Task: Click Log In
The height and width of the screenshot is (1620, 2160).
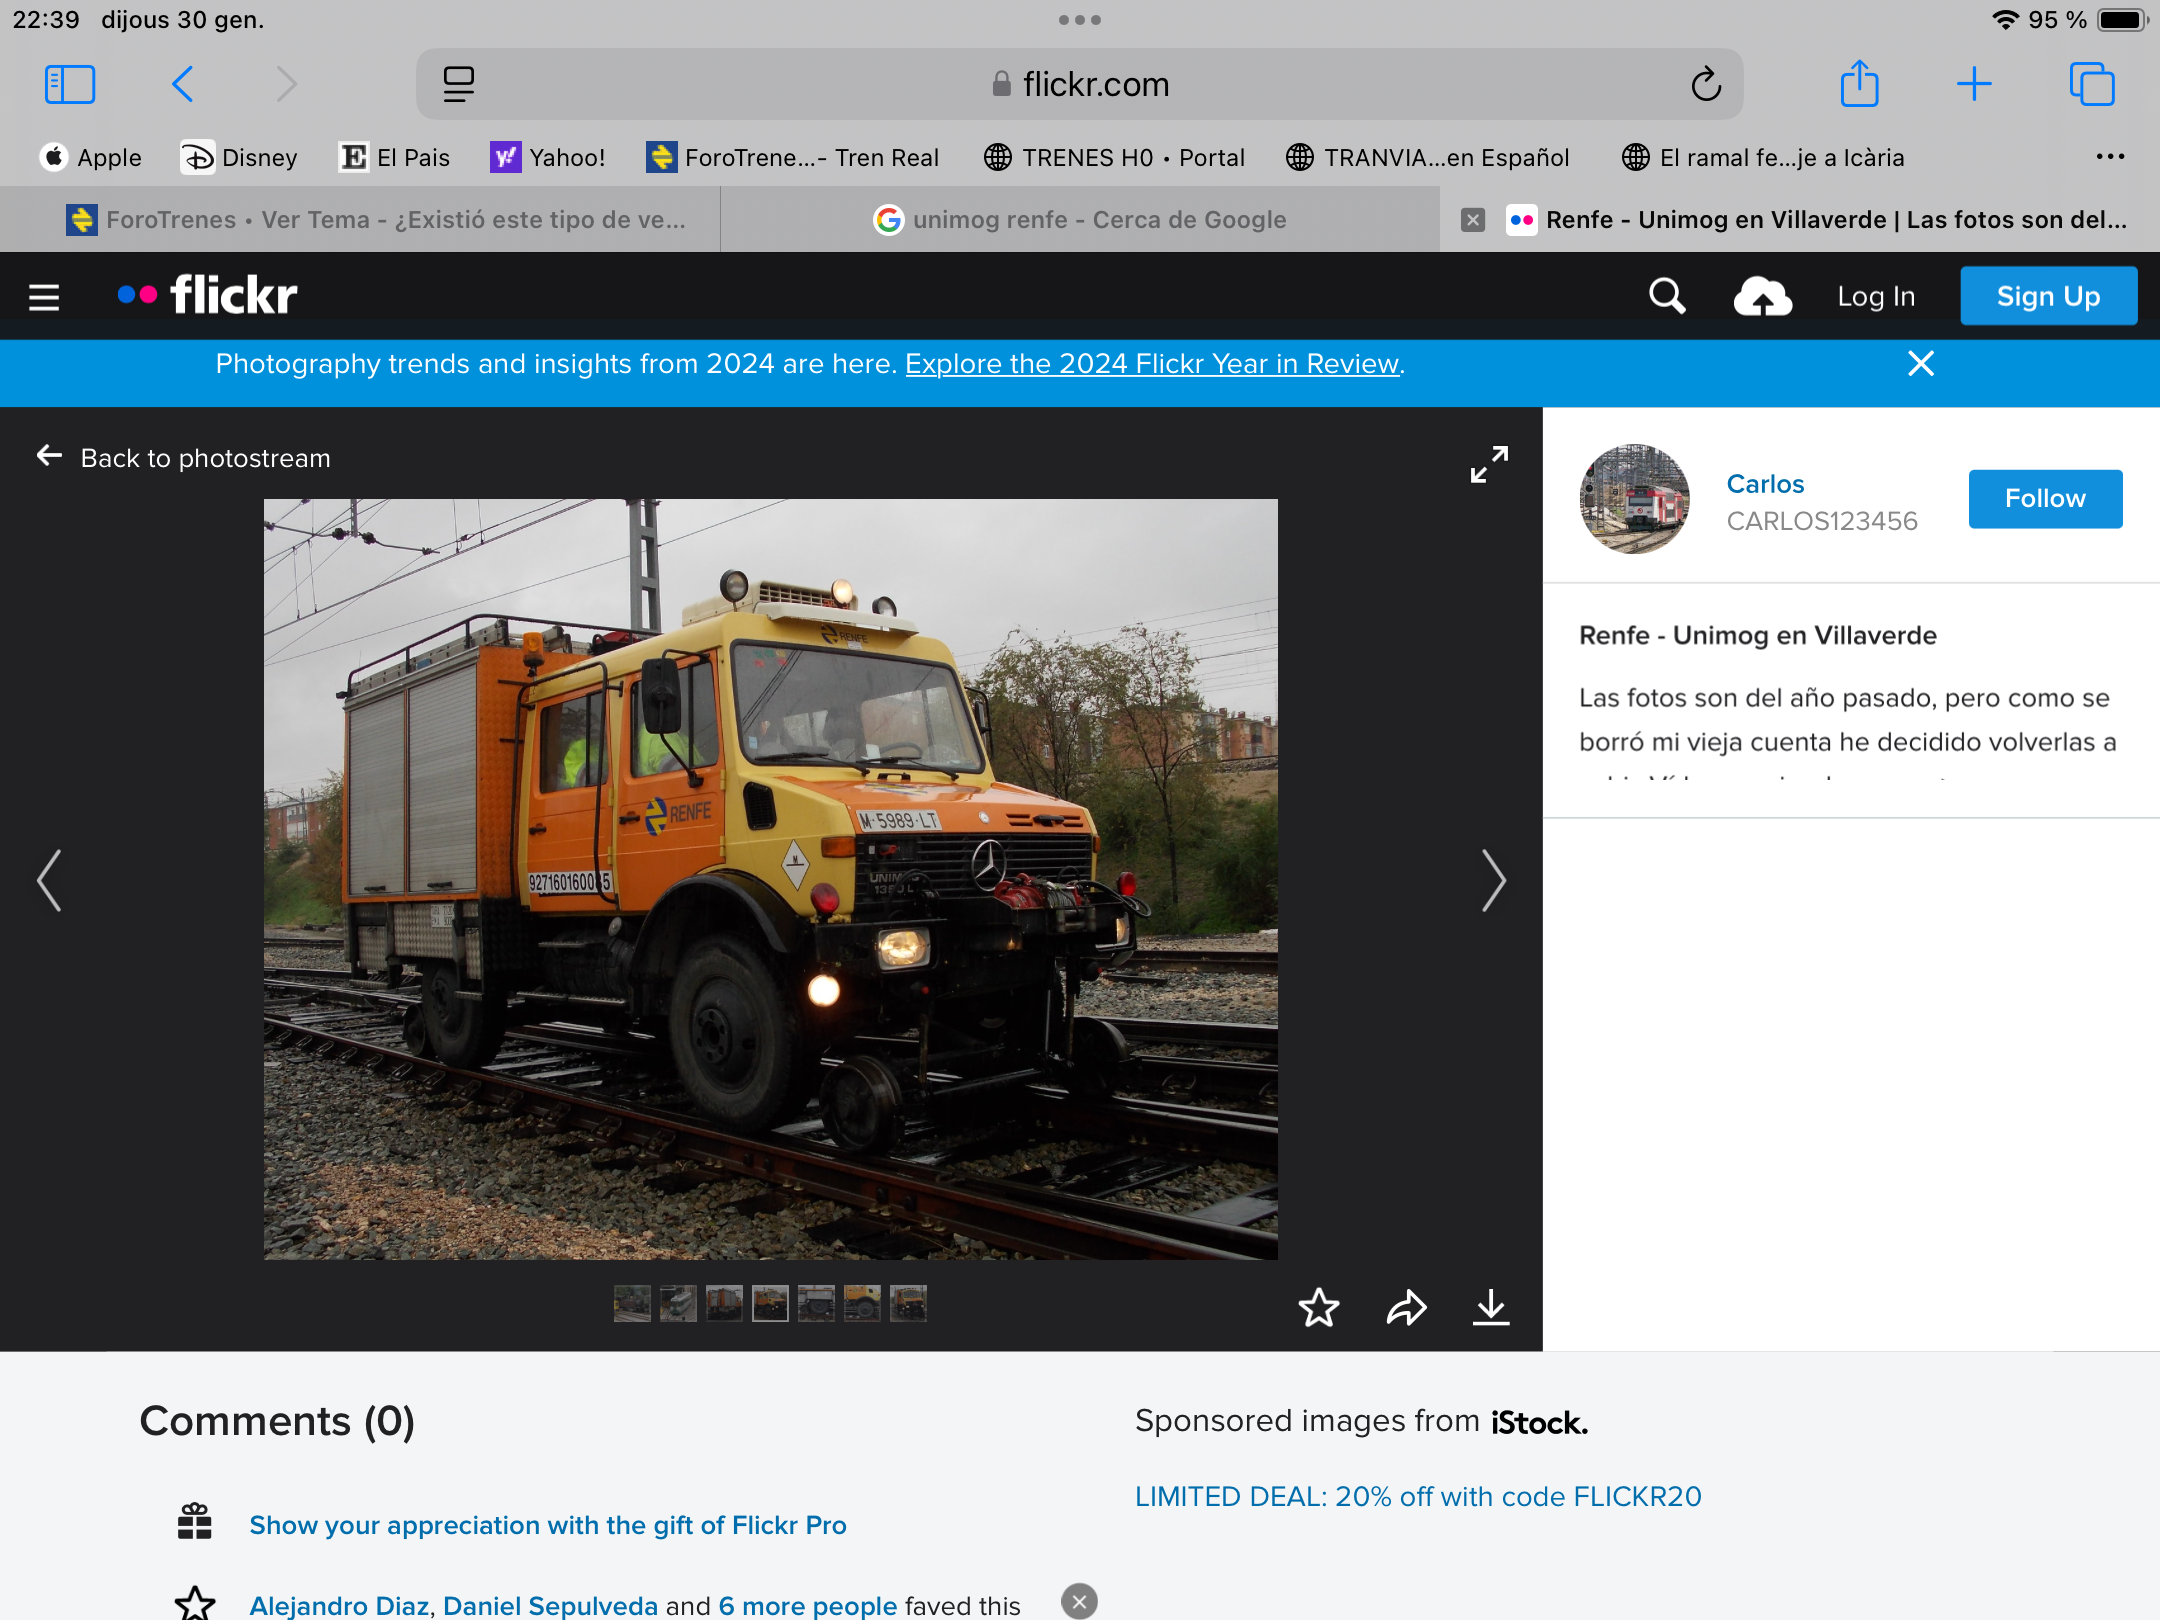Action: pyautogui.click(x=1876, y=297)
